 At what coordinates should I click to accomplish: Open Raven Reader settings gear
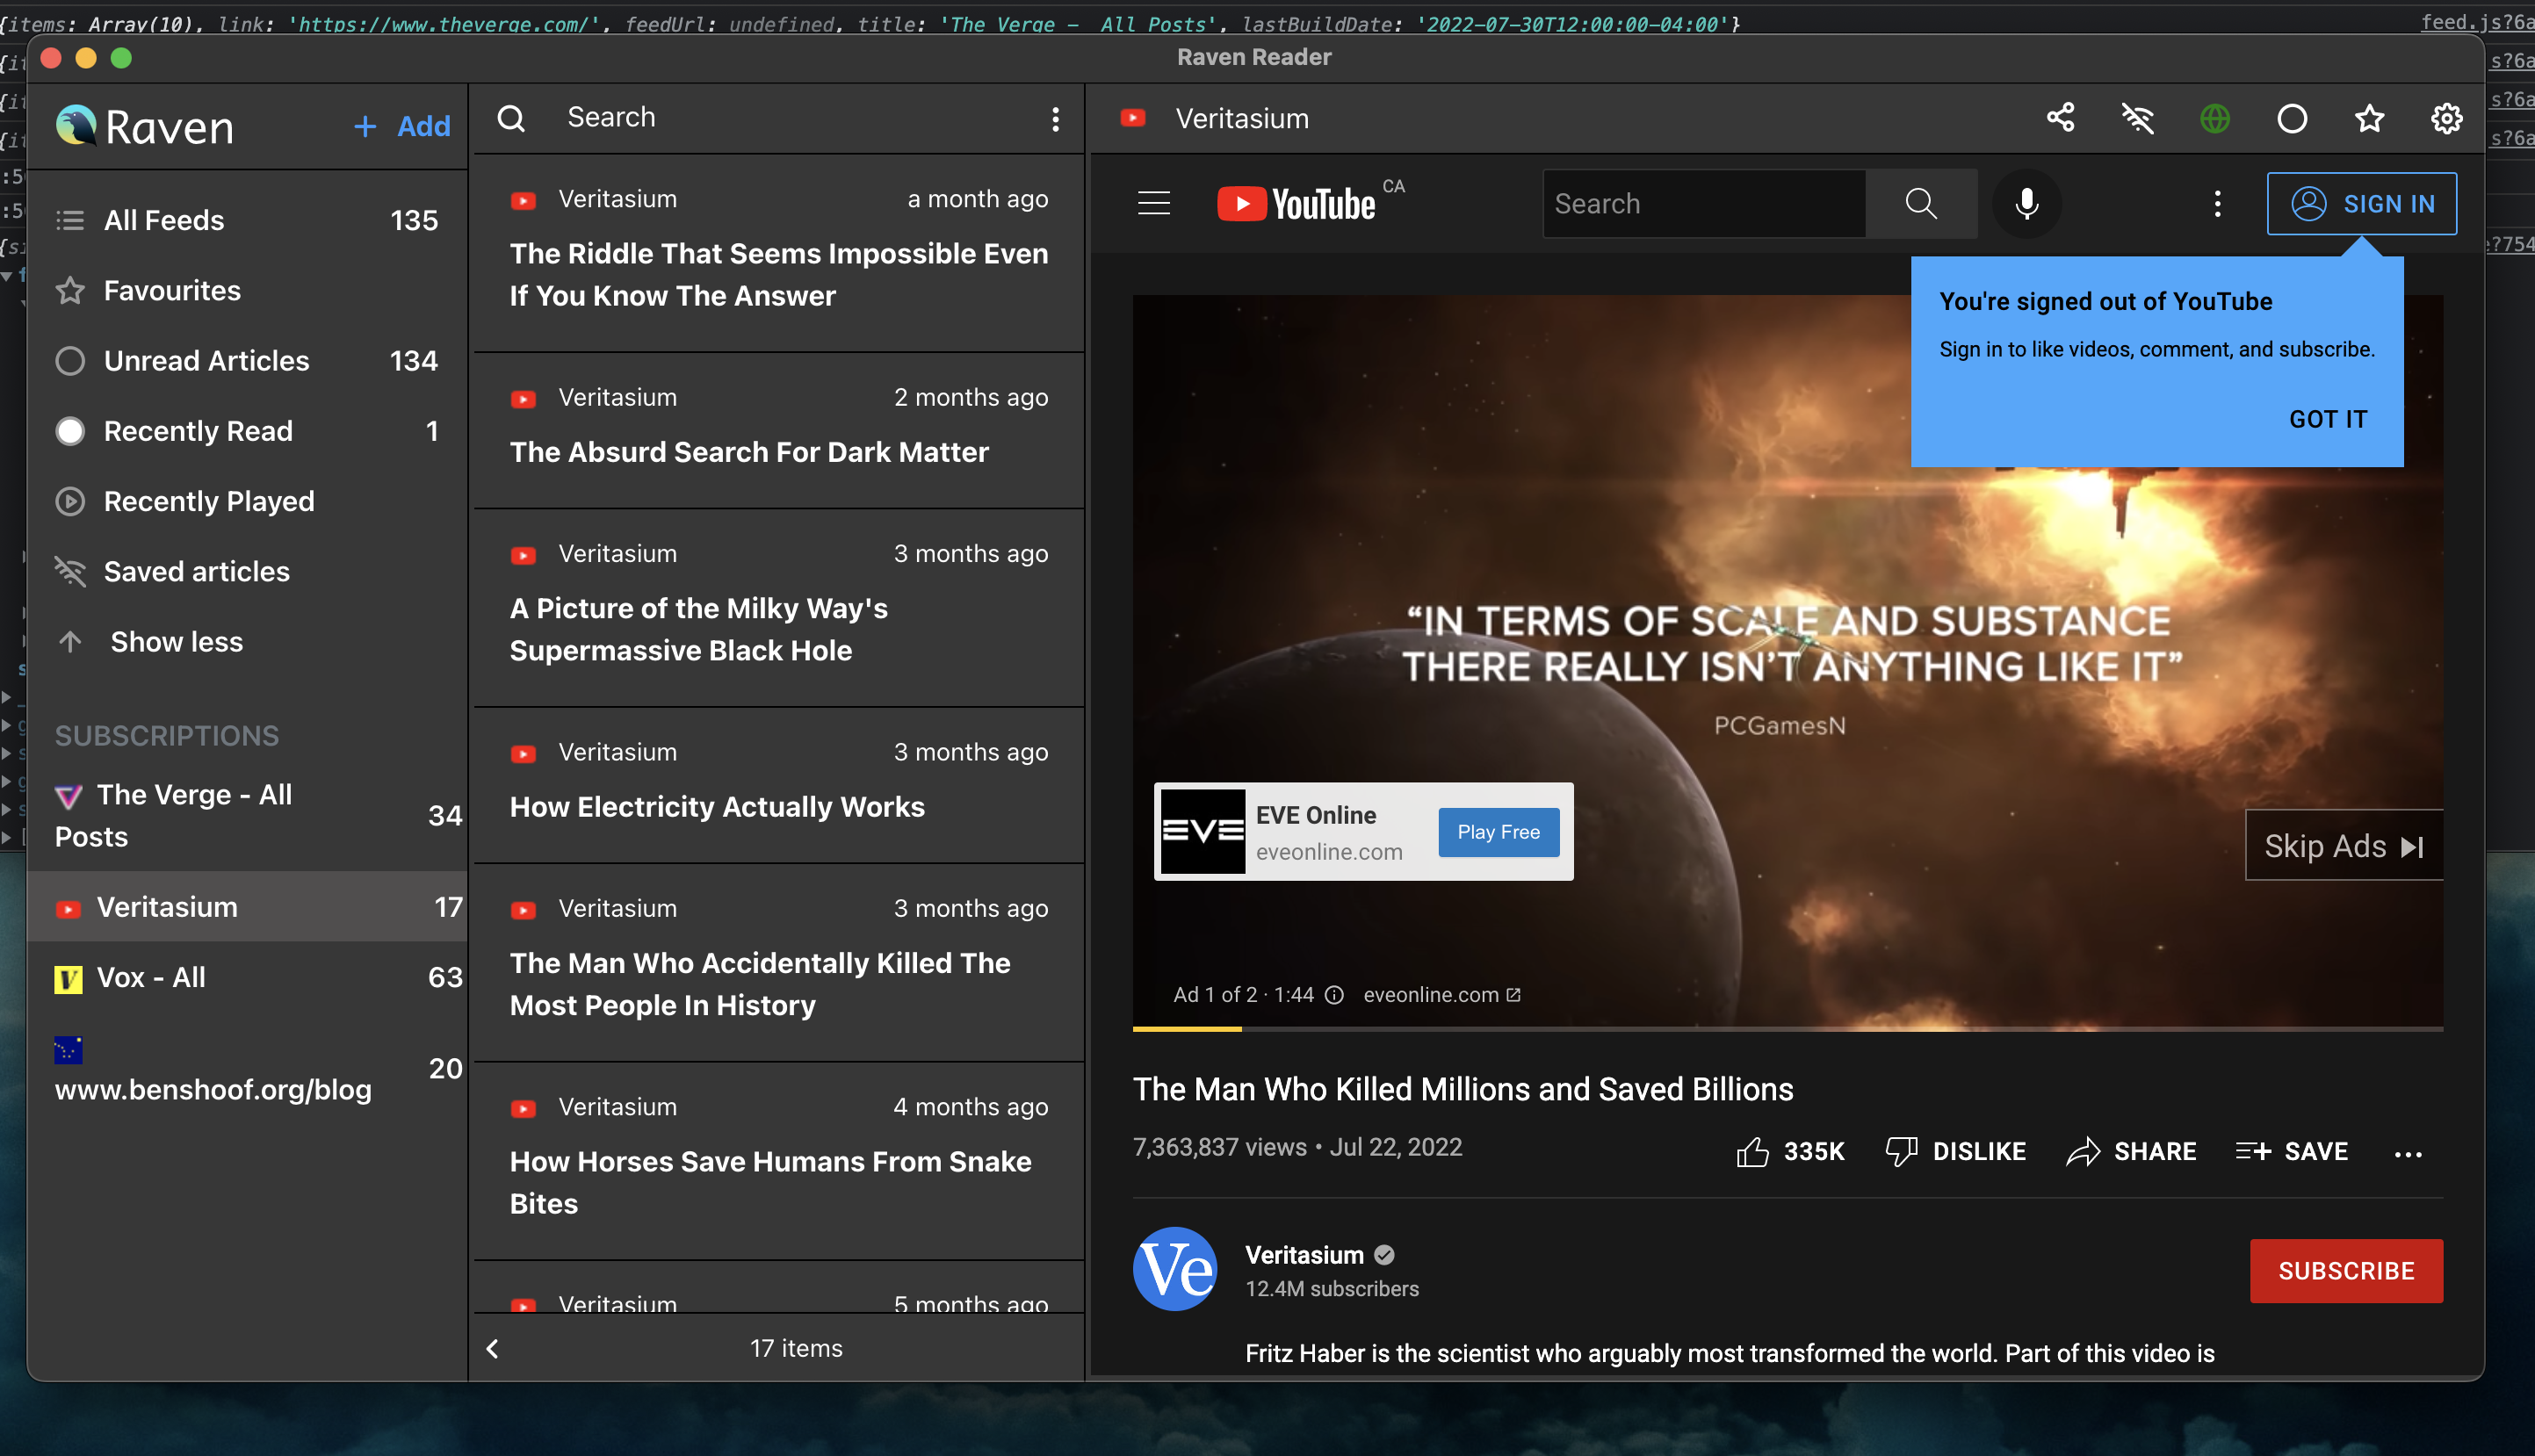click(x=2447, y=118)
